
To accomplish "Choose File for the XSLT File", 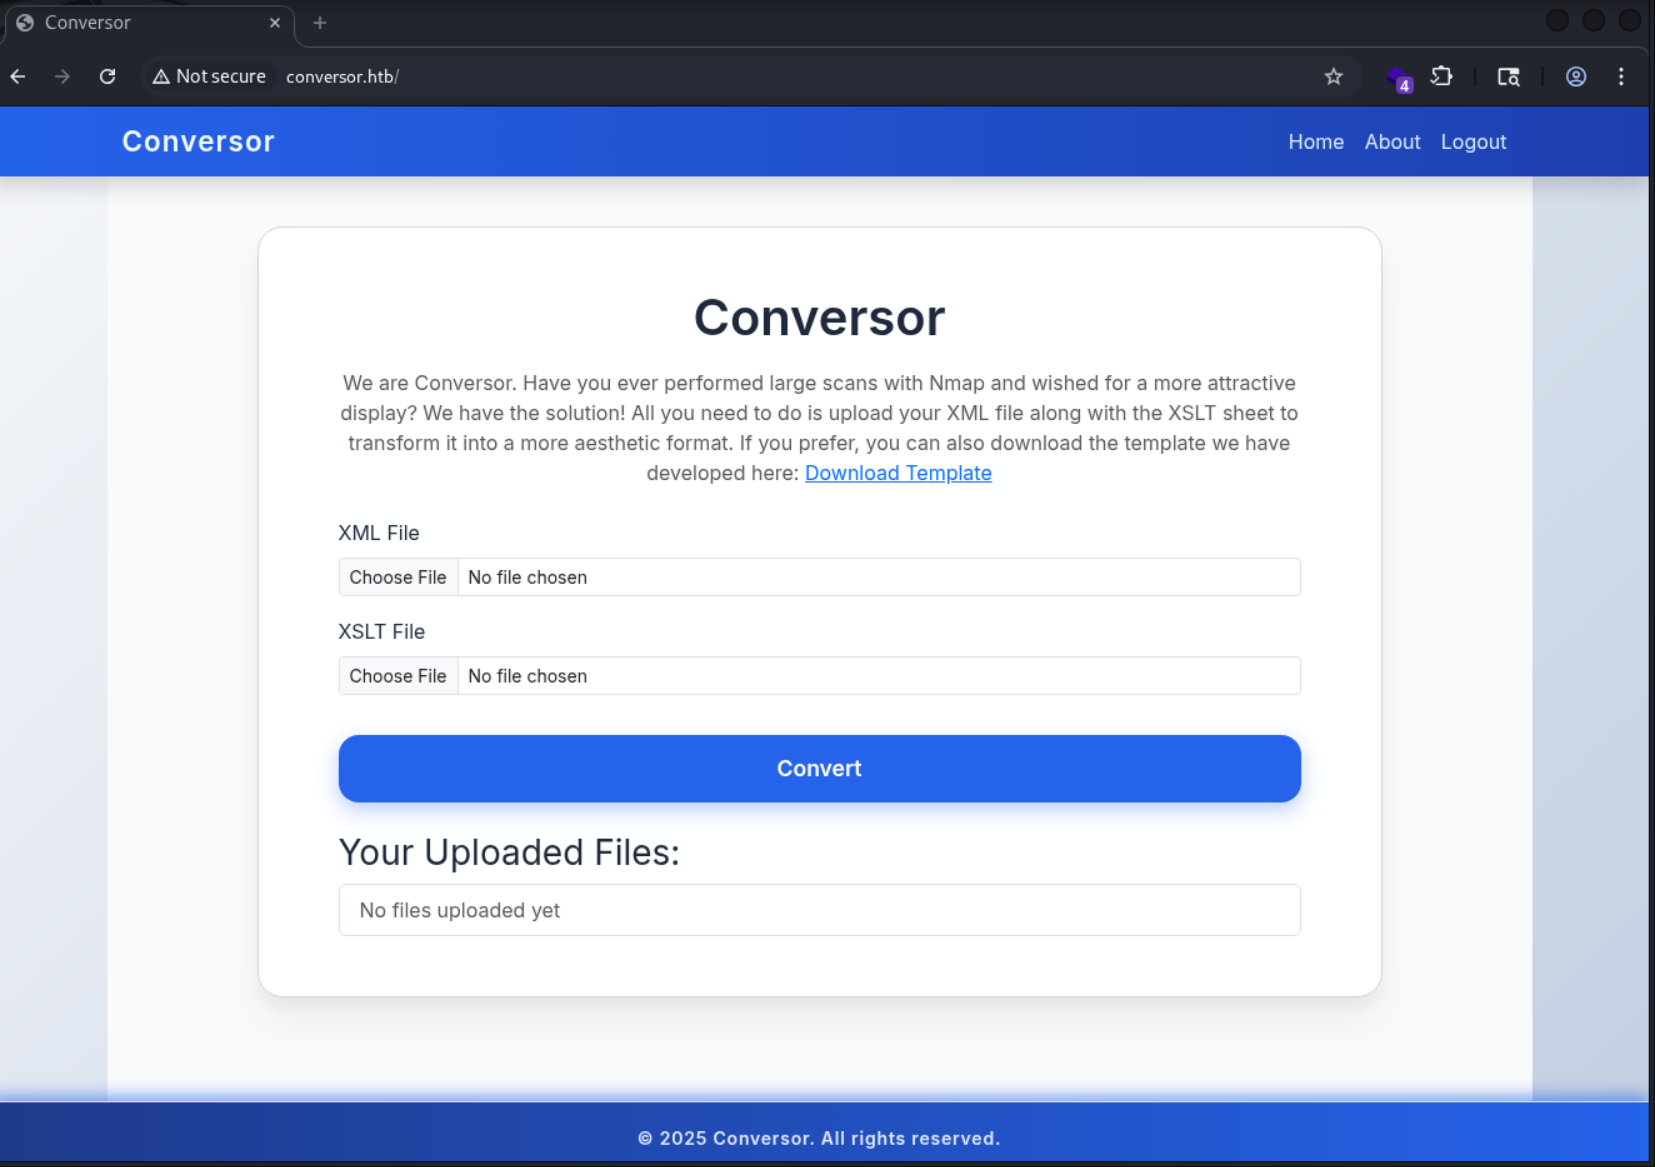I will click(398, 676).
